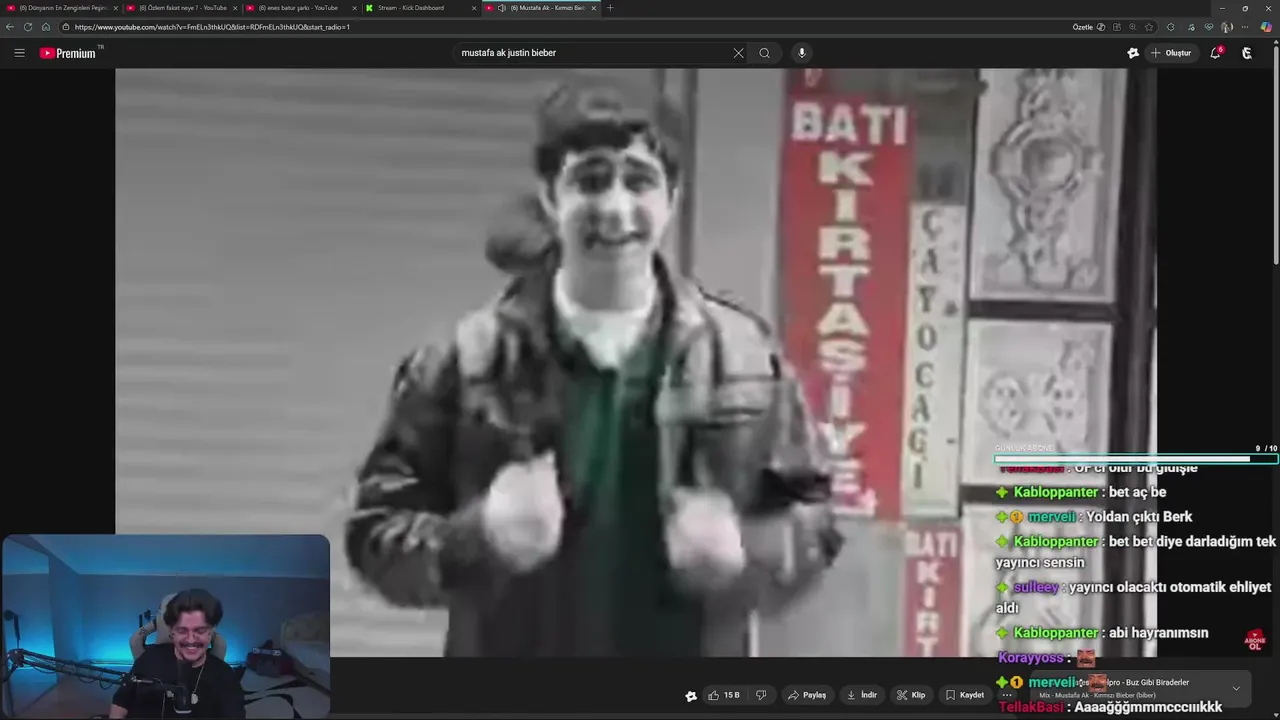Click the site info lock icon

click(x=66, y=27)
